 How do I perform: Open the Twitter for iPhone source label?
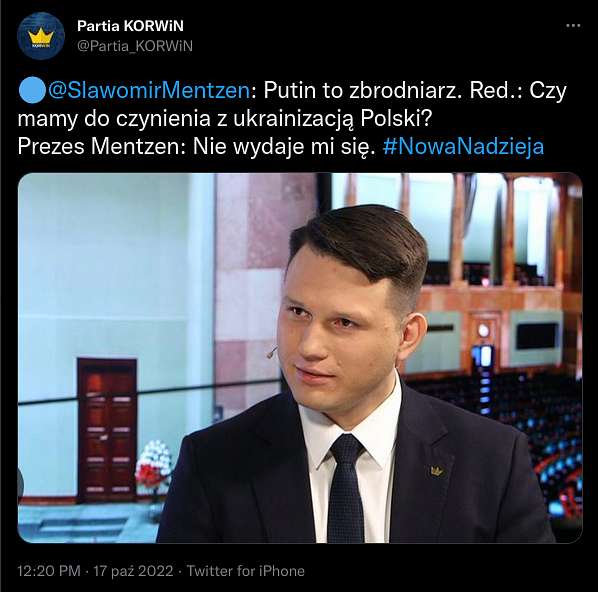tap(246, 571)
